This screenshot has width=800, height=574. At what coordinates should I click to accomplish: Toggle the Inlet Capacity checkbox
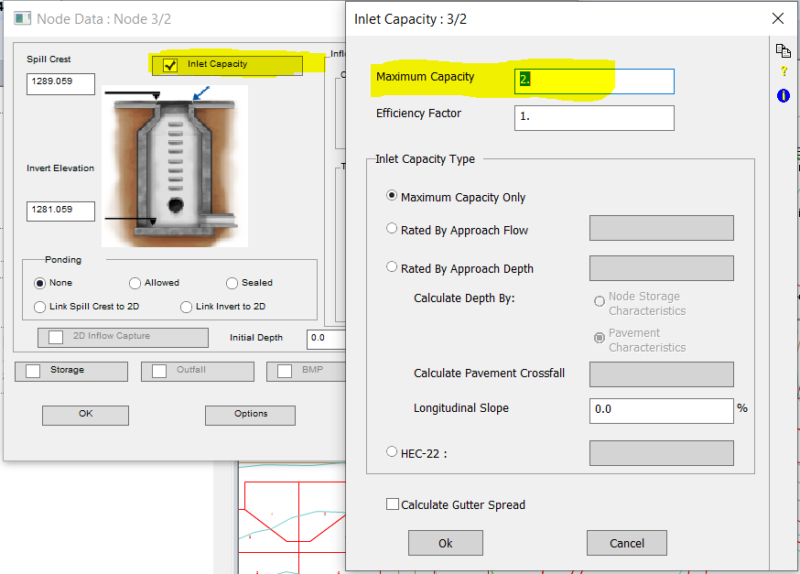(x=170, y=65)
